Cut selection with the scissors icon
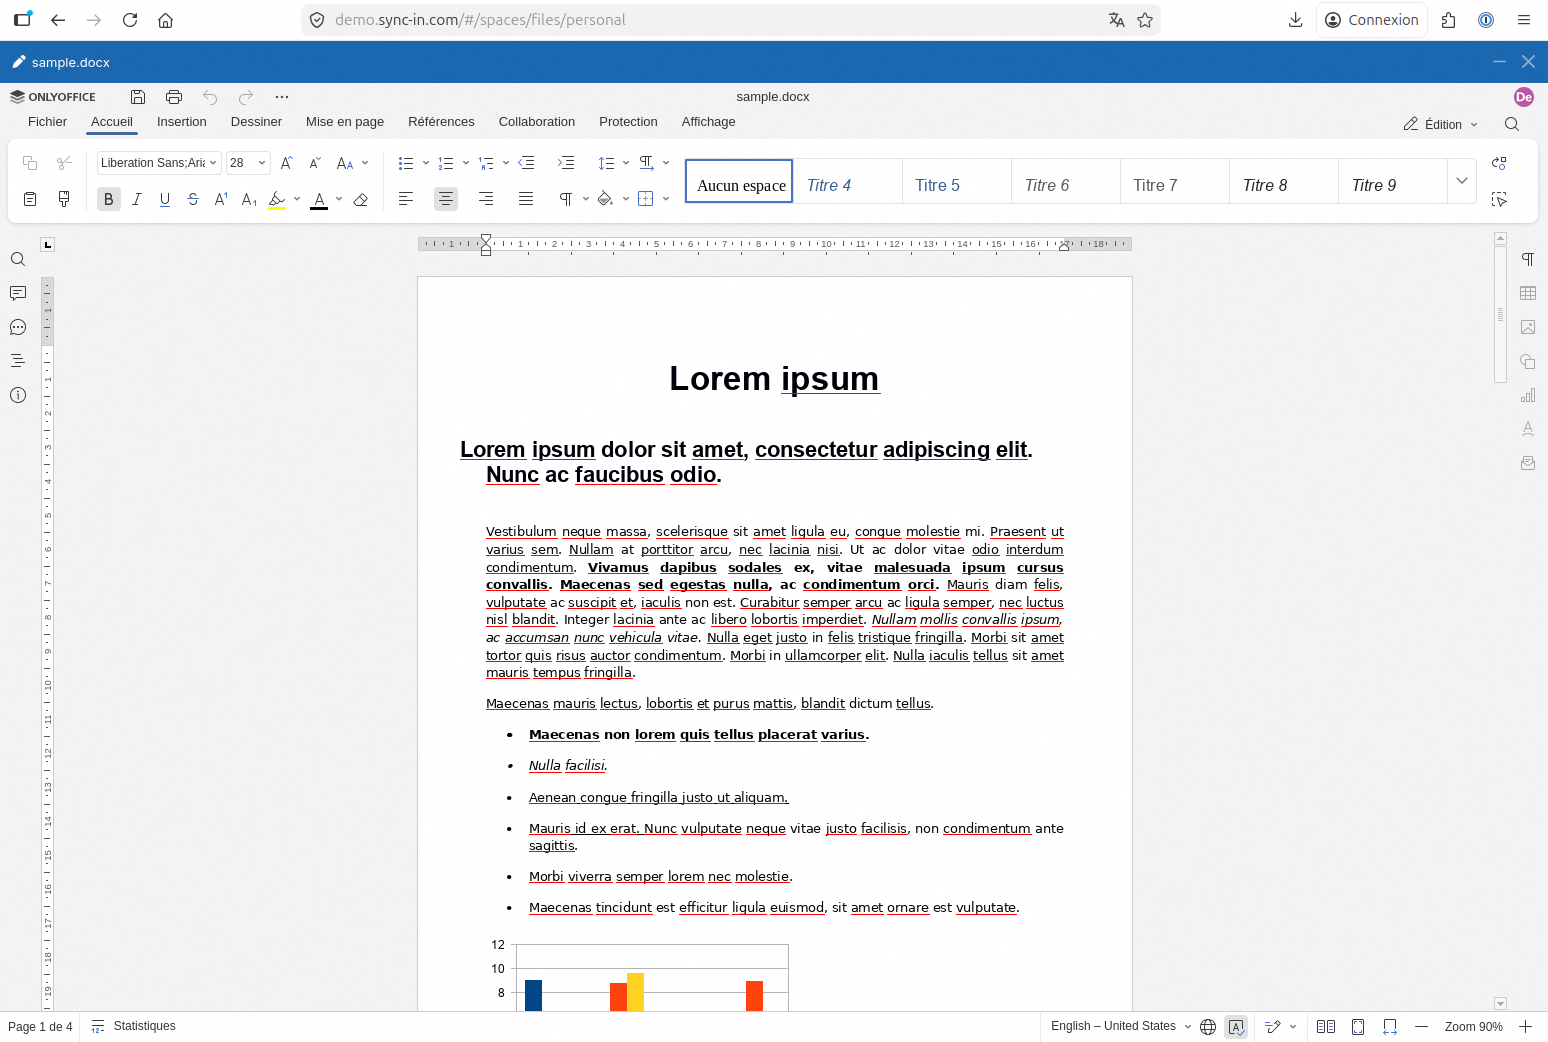1548x1042 pixels. (64, 163)
